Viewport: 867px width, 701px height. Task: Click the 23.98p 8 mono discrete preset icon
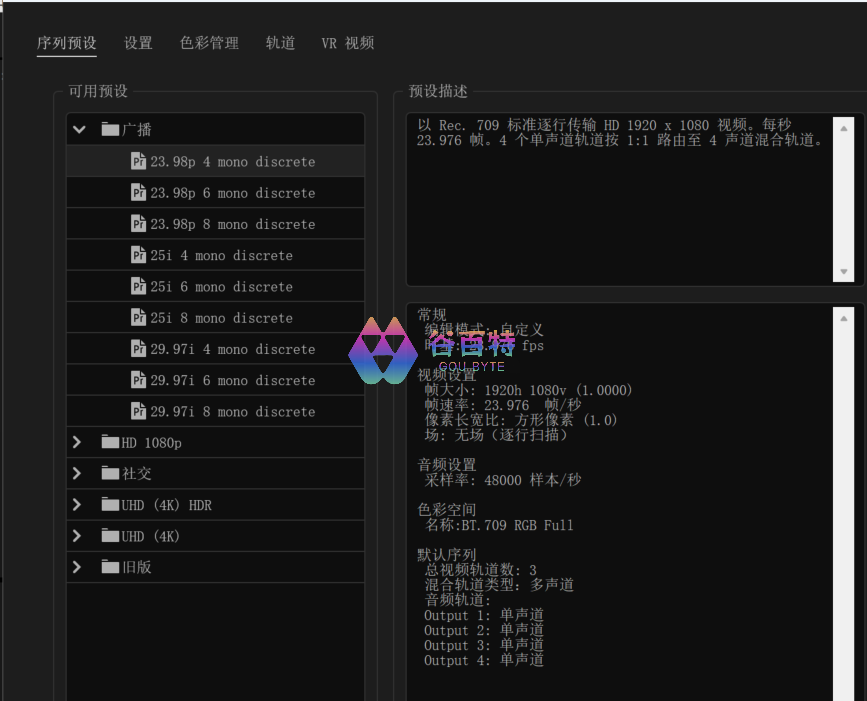(139, 224)
